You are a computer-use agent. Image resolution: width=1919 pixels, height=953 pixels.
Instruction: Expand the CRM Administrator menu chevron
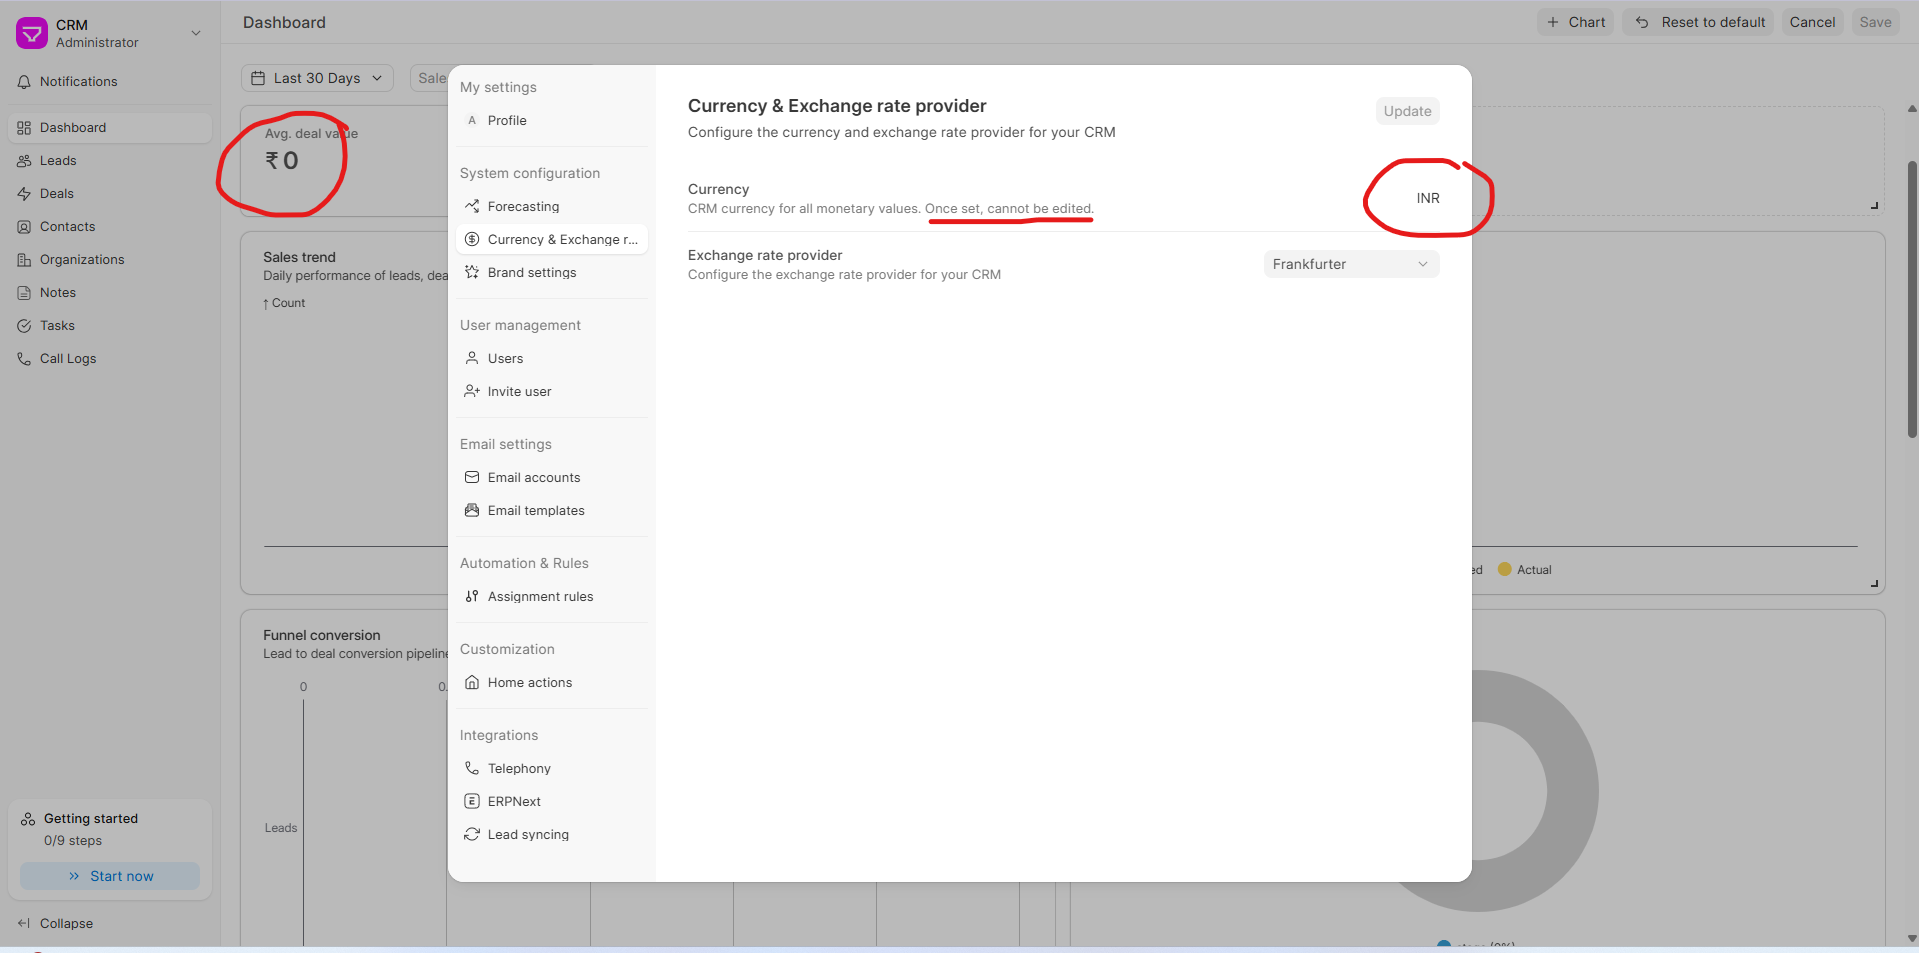(196, 33)
